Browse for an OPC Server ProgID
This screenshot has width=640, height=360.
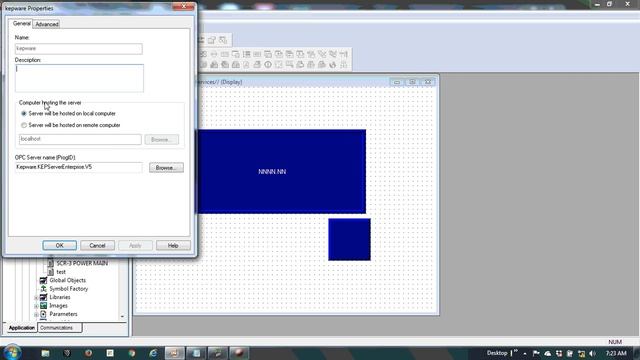(x=166, y=168)
